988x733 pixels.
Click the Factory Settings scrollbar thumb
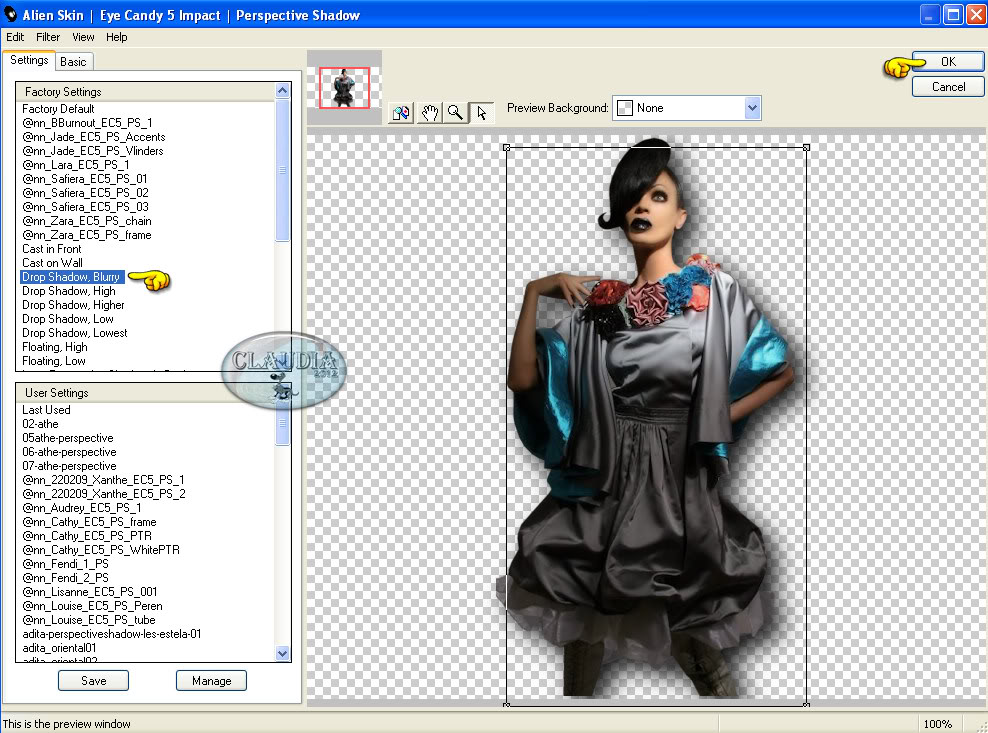tap(282, 170)
